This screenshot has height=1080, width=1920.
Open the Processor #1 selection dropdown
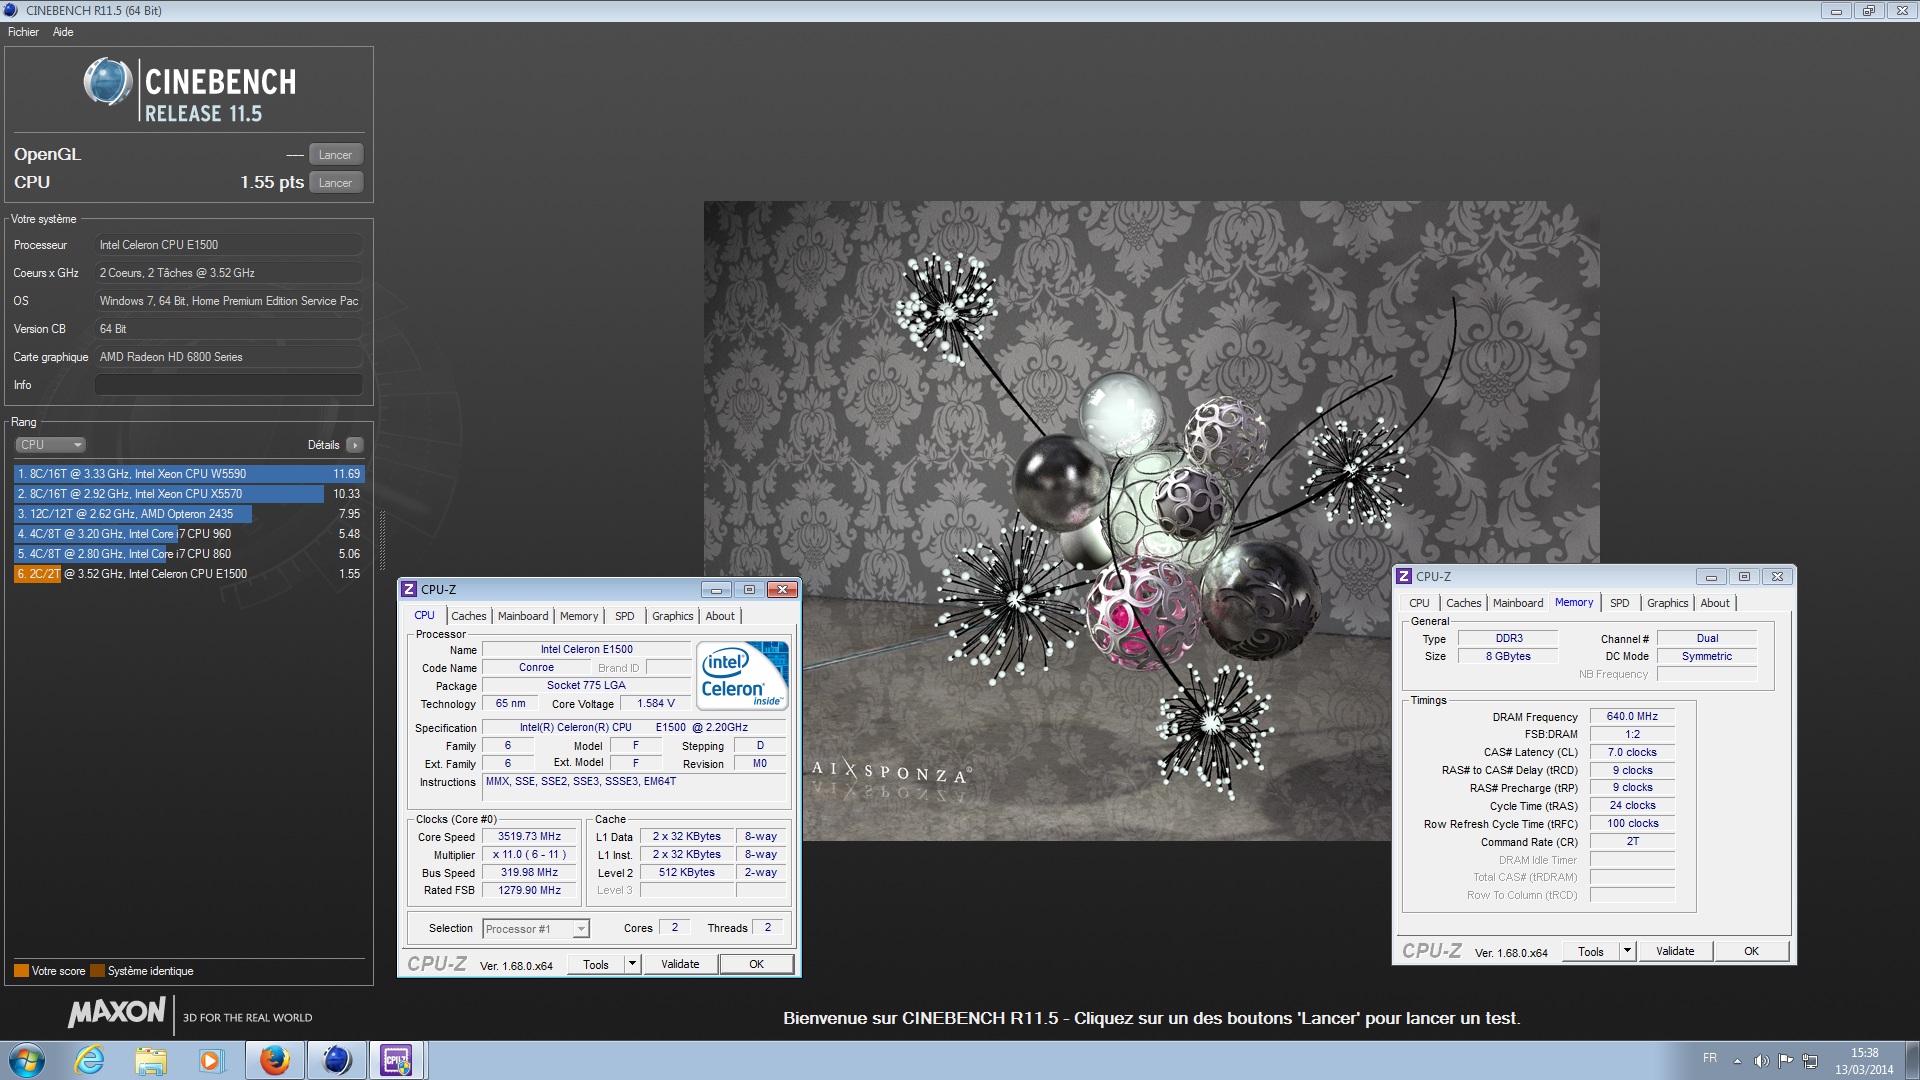(536, 929)
